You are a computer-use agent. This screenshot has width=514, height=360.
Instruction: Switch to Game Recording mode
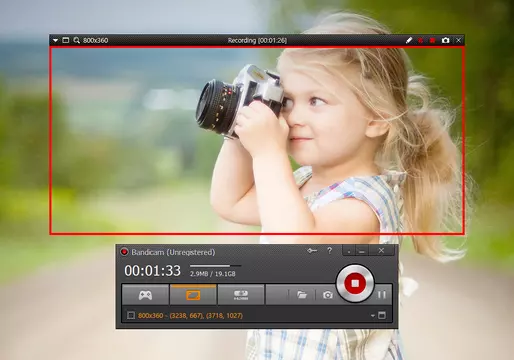[145, 295]
